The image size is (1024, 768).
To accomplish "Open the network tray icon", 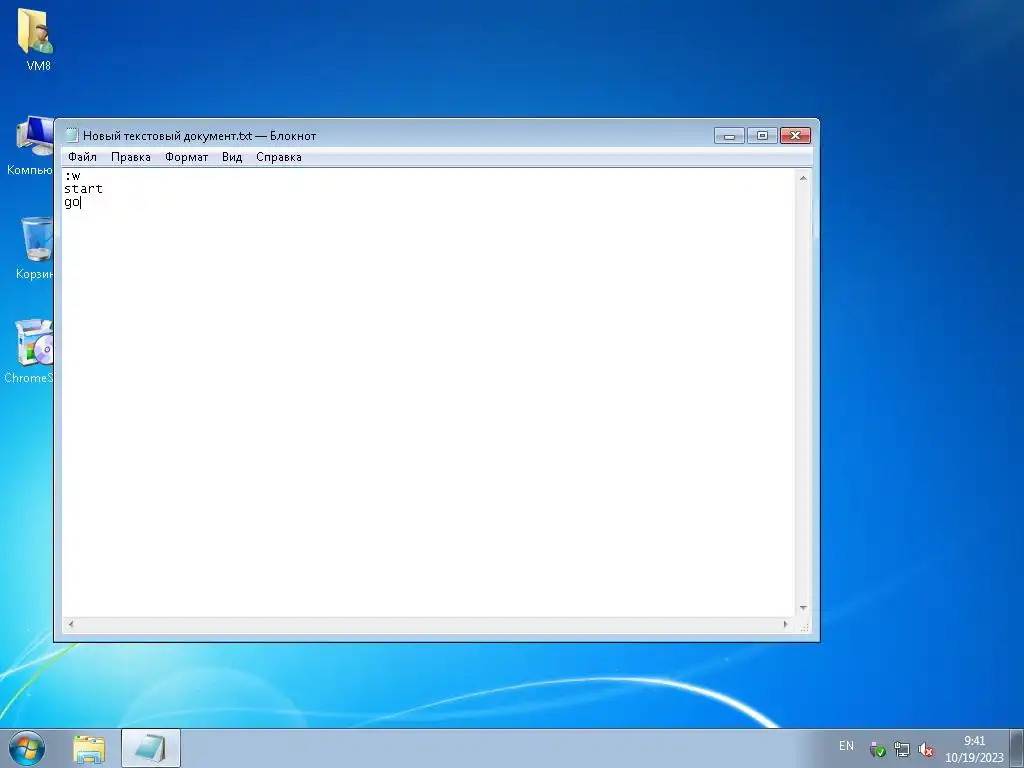I will (x=901, y=750).
